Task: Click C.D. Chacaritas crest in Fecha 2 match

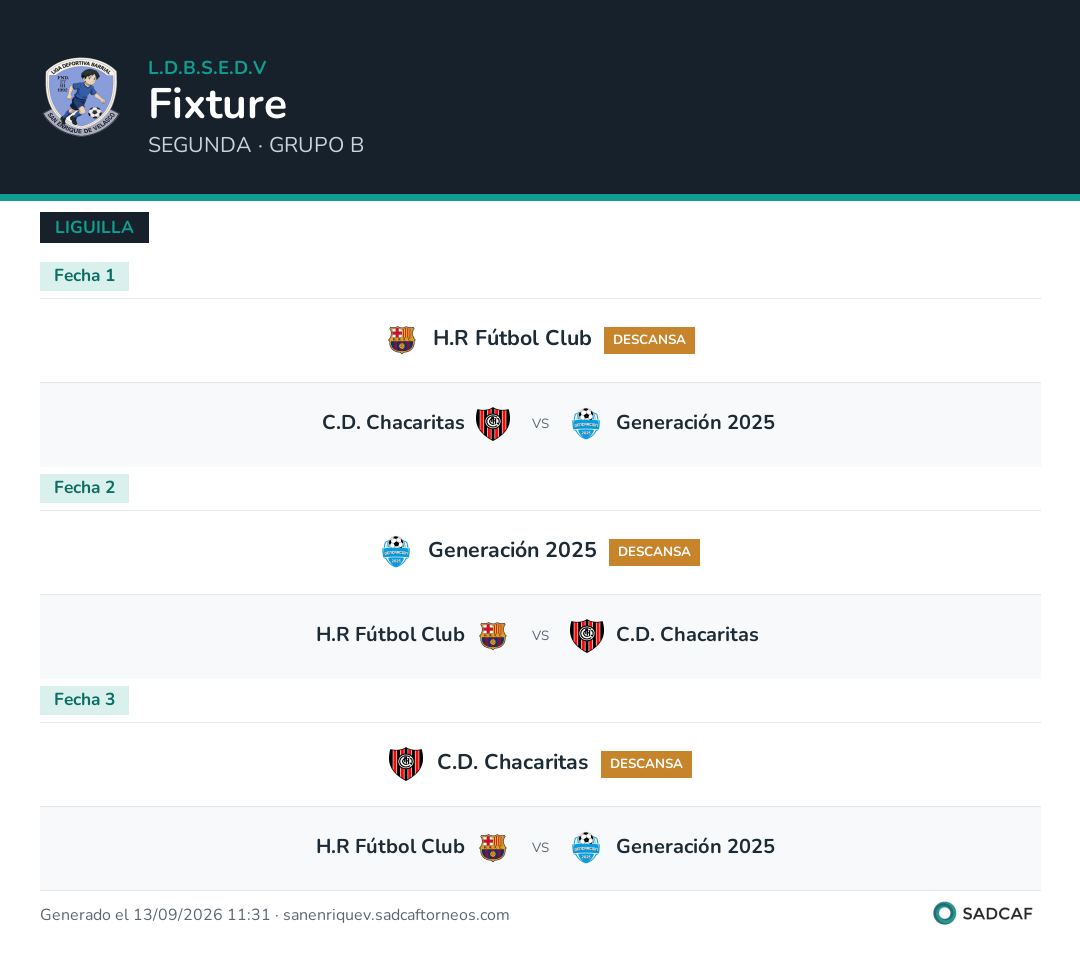Action: [587, 635]
